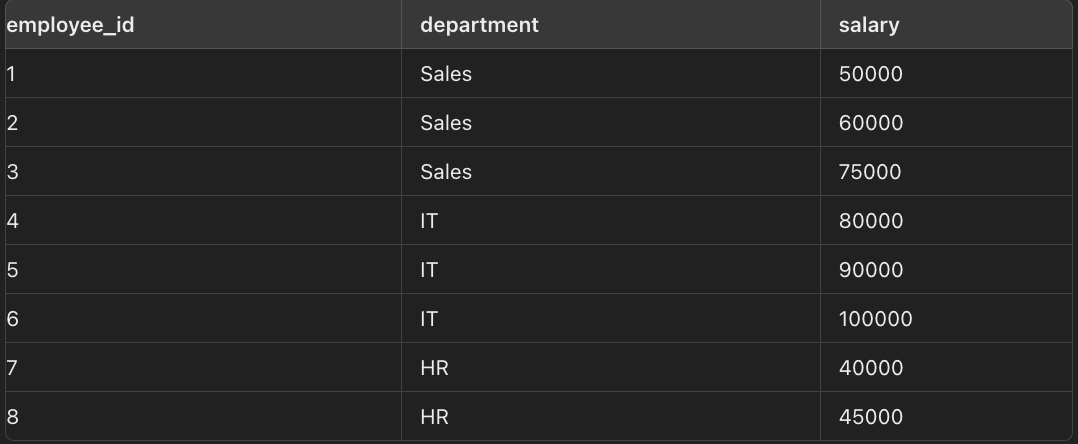1078x444 pixels.
Task: Click the salary column header
Action: click(869, 25)
